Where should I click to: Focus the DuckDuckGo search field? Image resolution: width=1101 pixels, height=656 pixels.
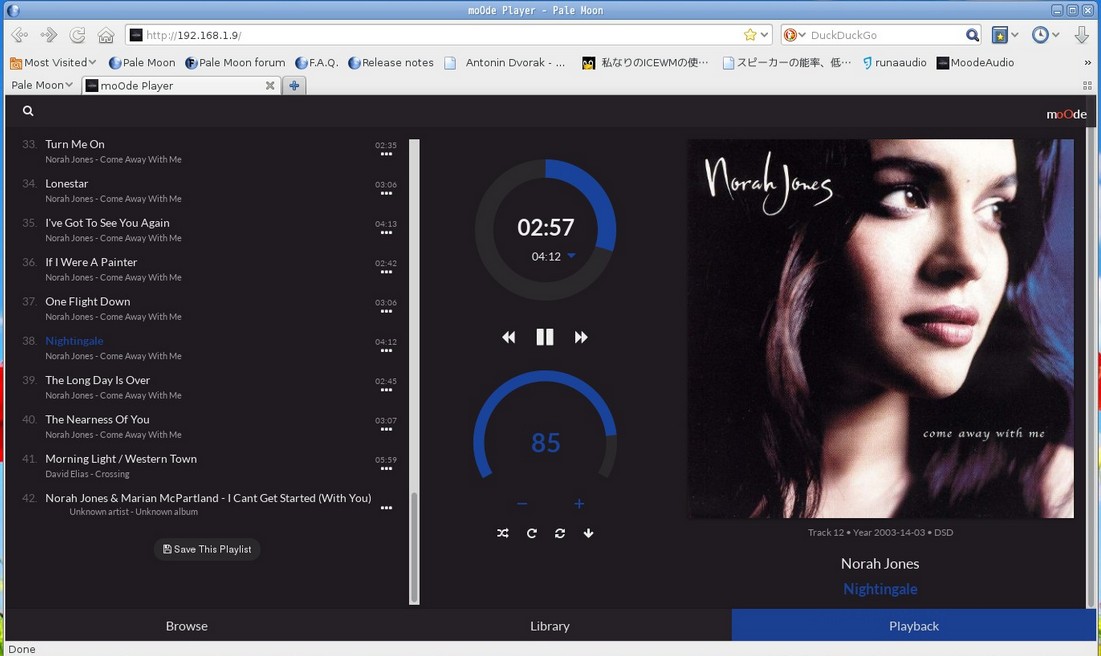[x=886, y=34]
